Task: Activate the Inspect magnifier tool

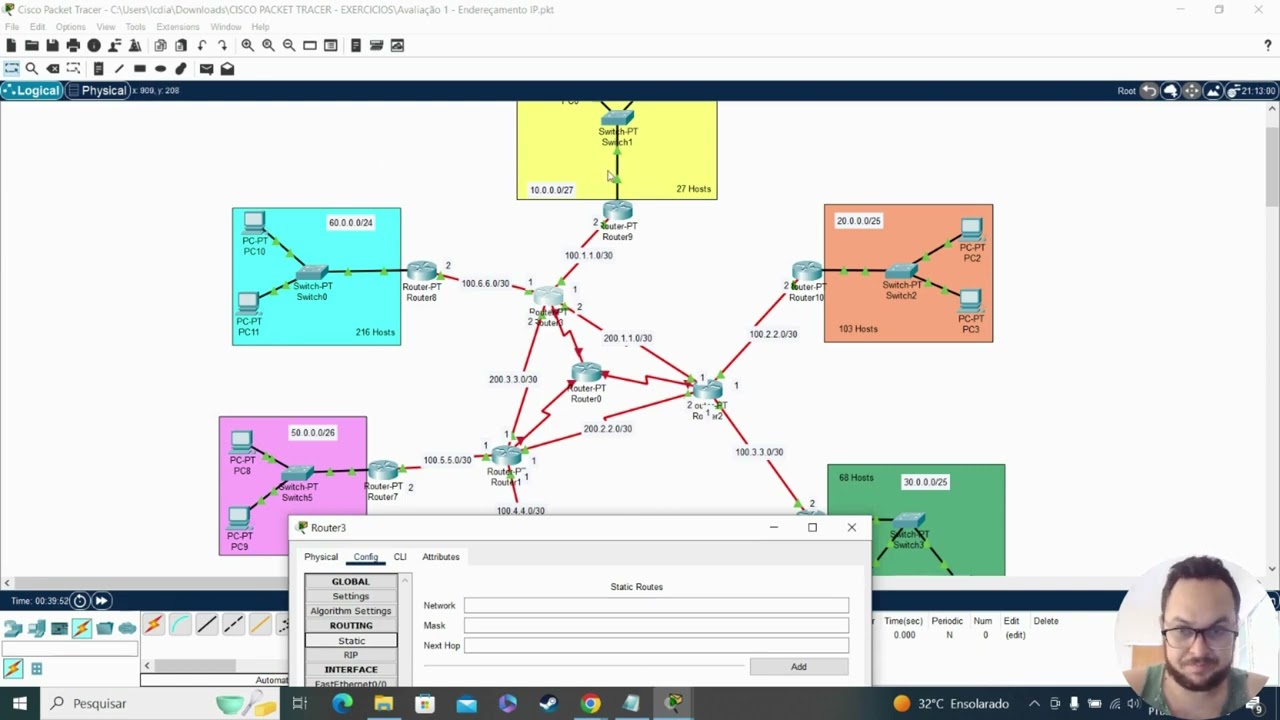Action: click(x=32, y=69)
